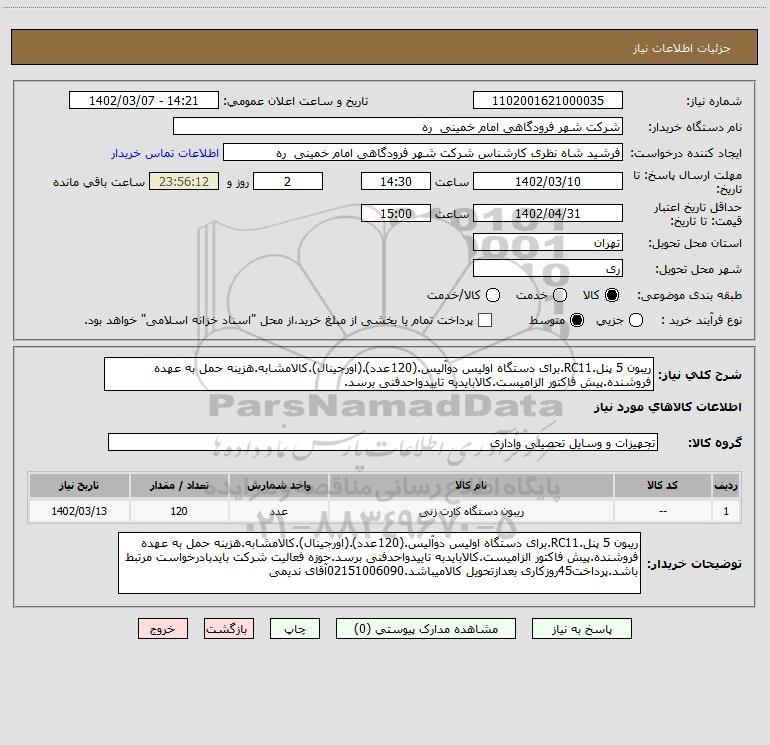This screenshot has width=770, height=745.
Task: Click the row number cell 1
Action: pos(726,511)
